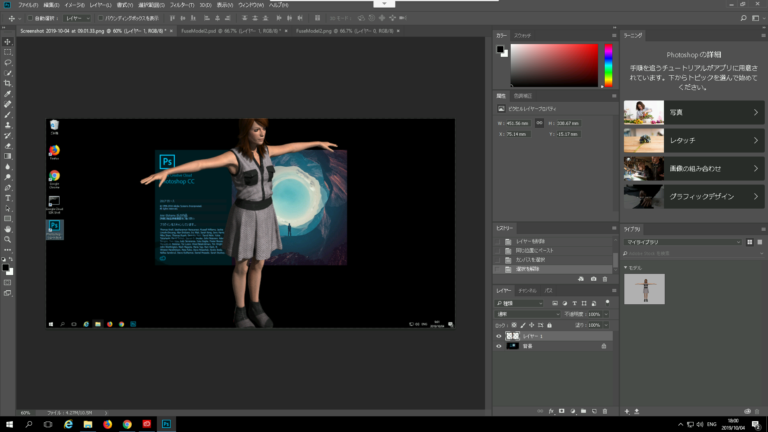768x432 pixels.
Task: Click the hue slider strip in Color panel
Action: (x=608, y=66)
